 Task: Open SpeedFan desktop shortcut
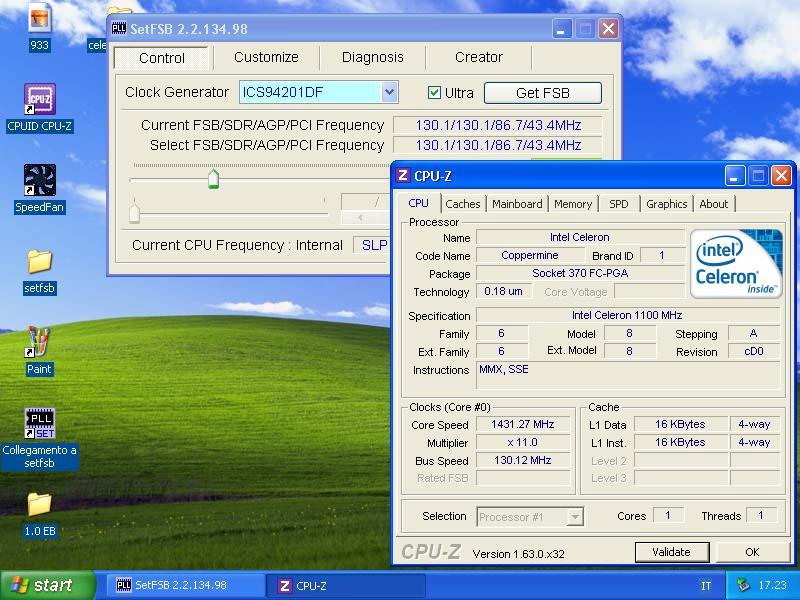[39, 188]
